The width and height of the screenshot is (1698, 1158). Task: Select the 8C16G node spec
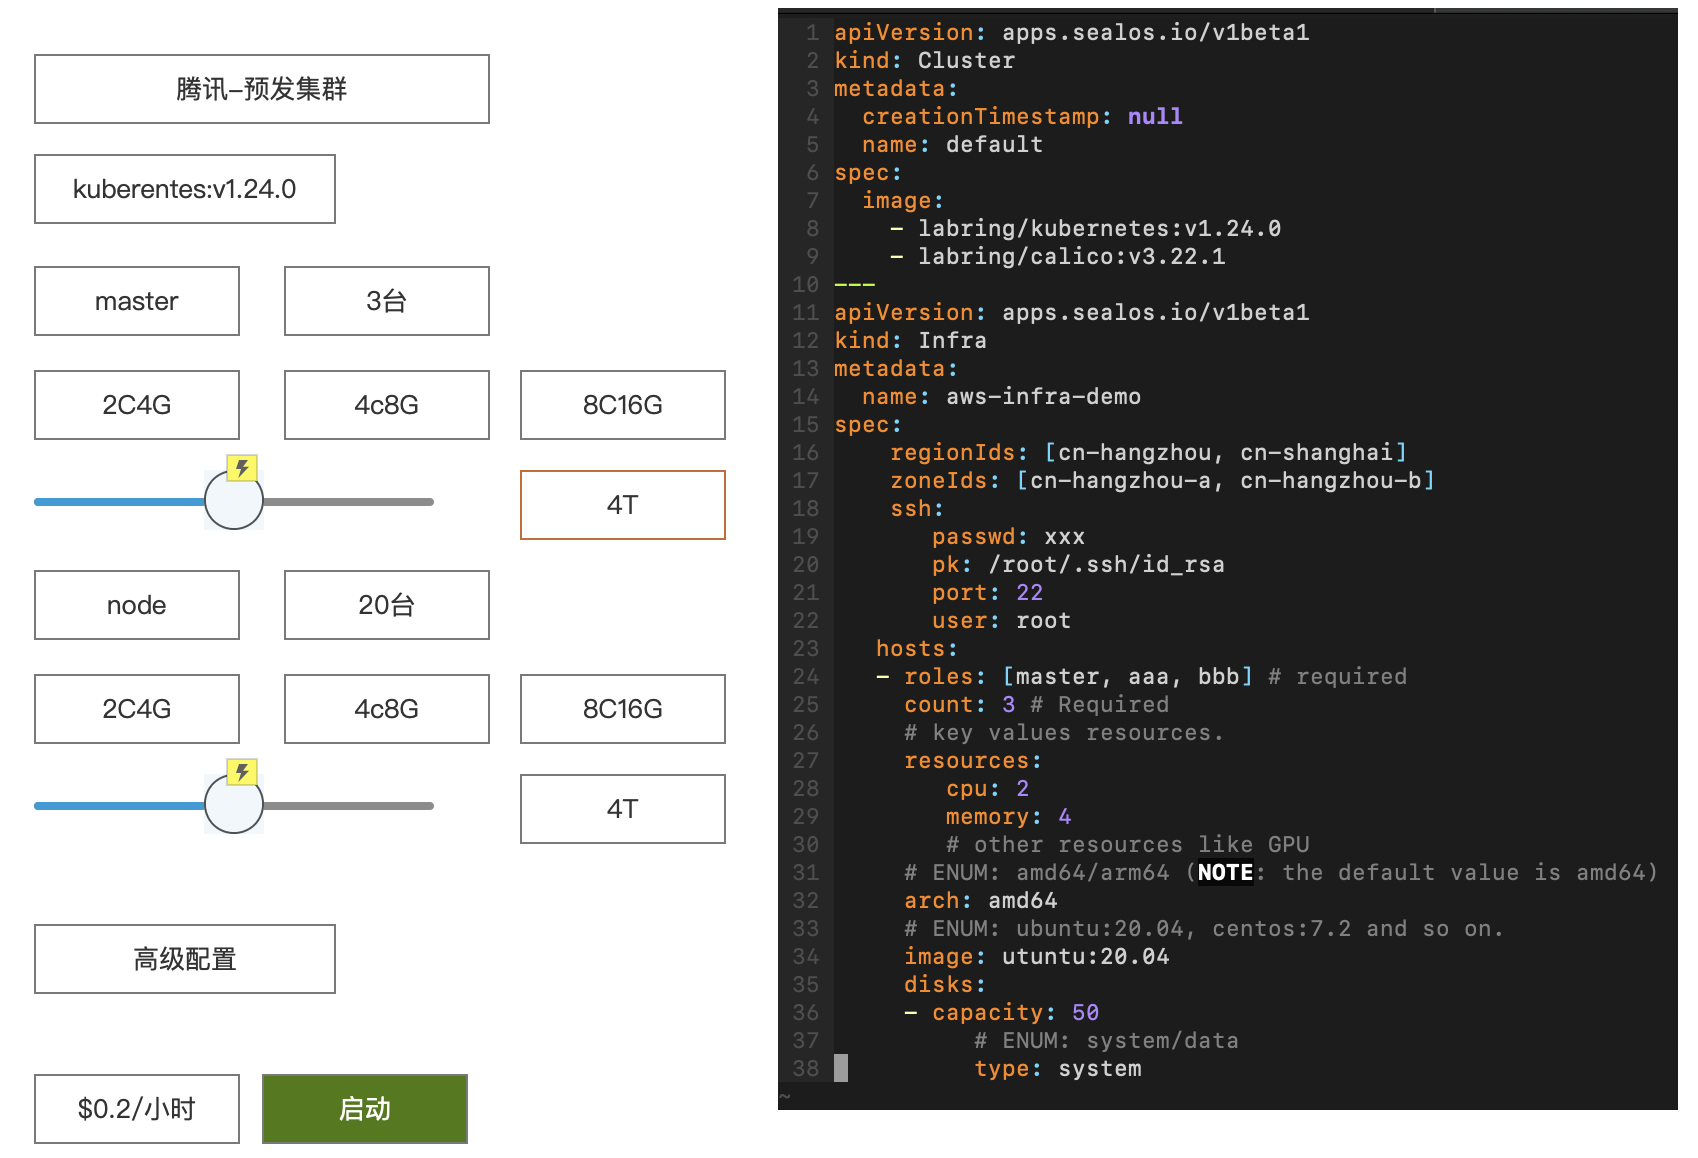621,708
